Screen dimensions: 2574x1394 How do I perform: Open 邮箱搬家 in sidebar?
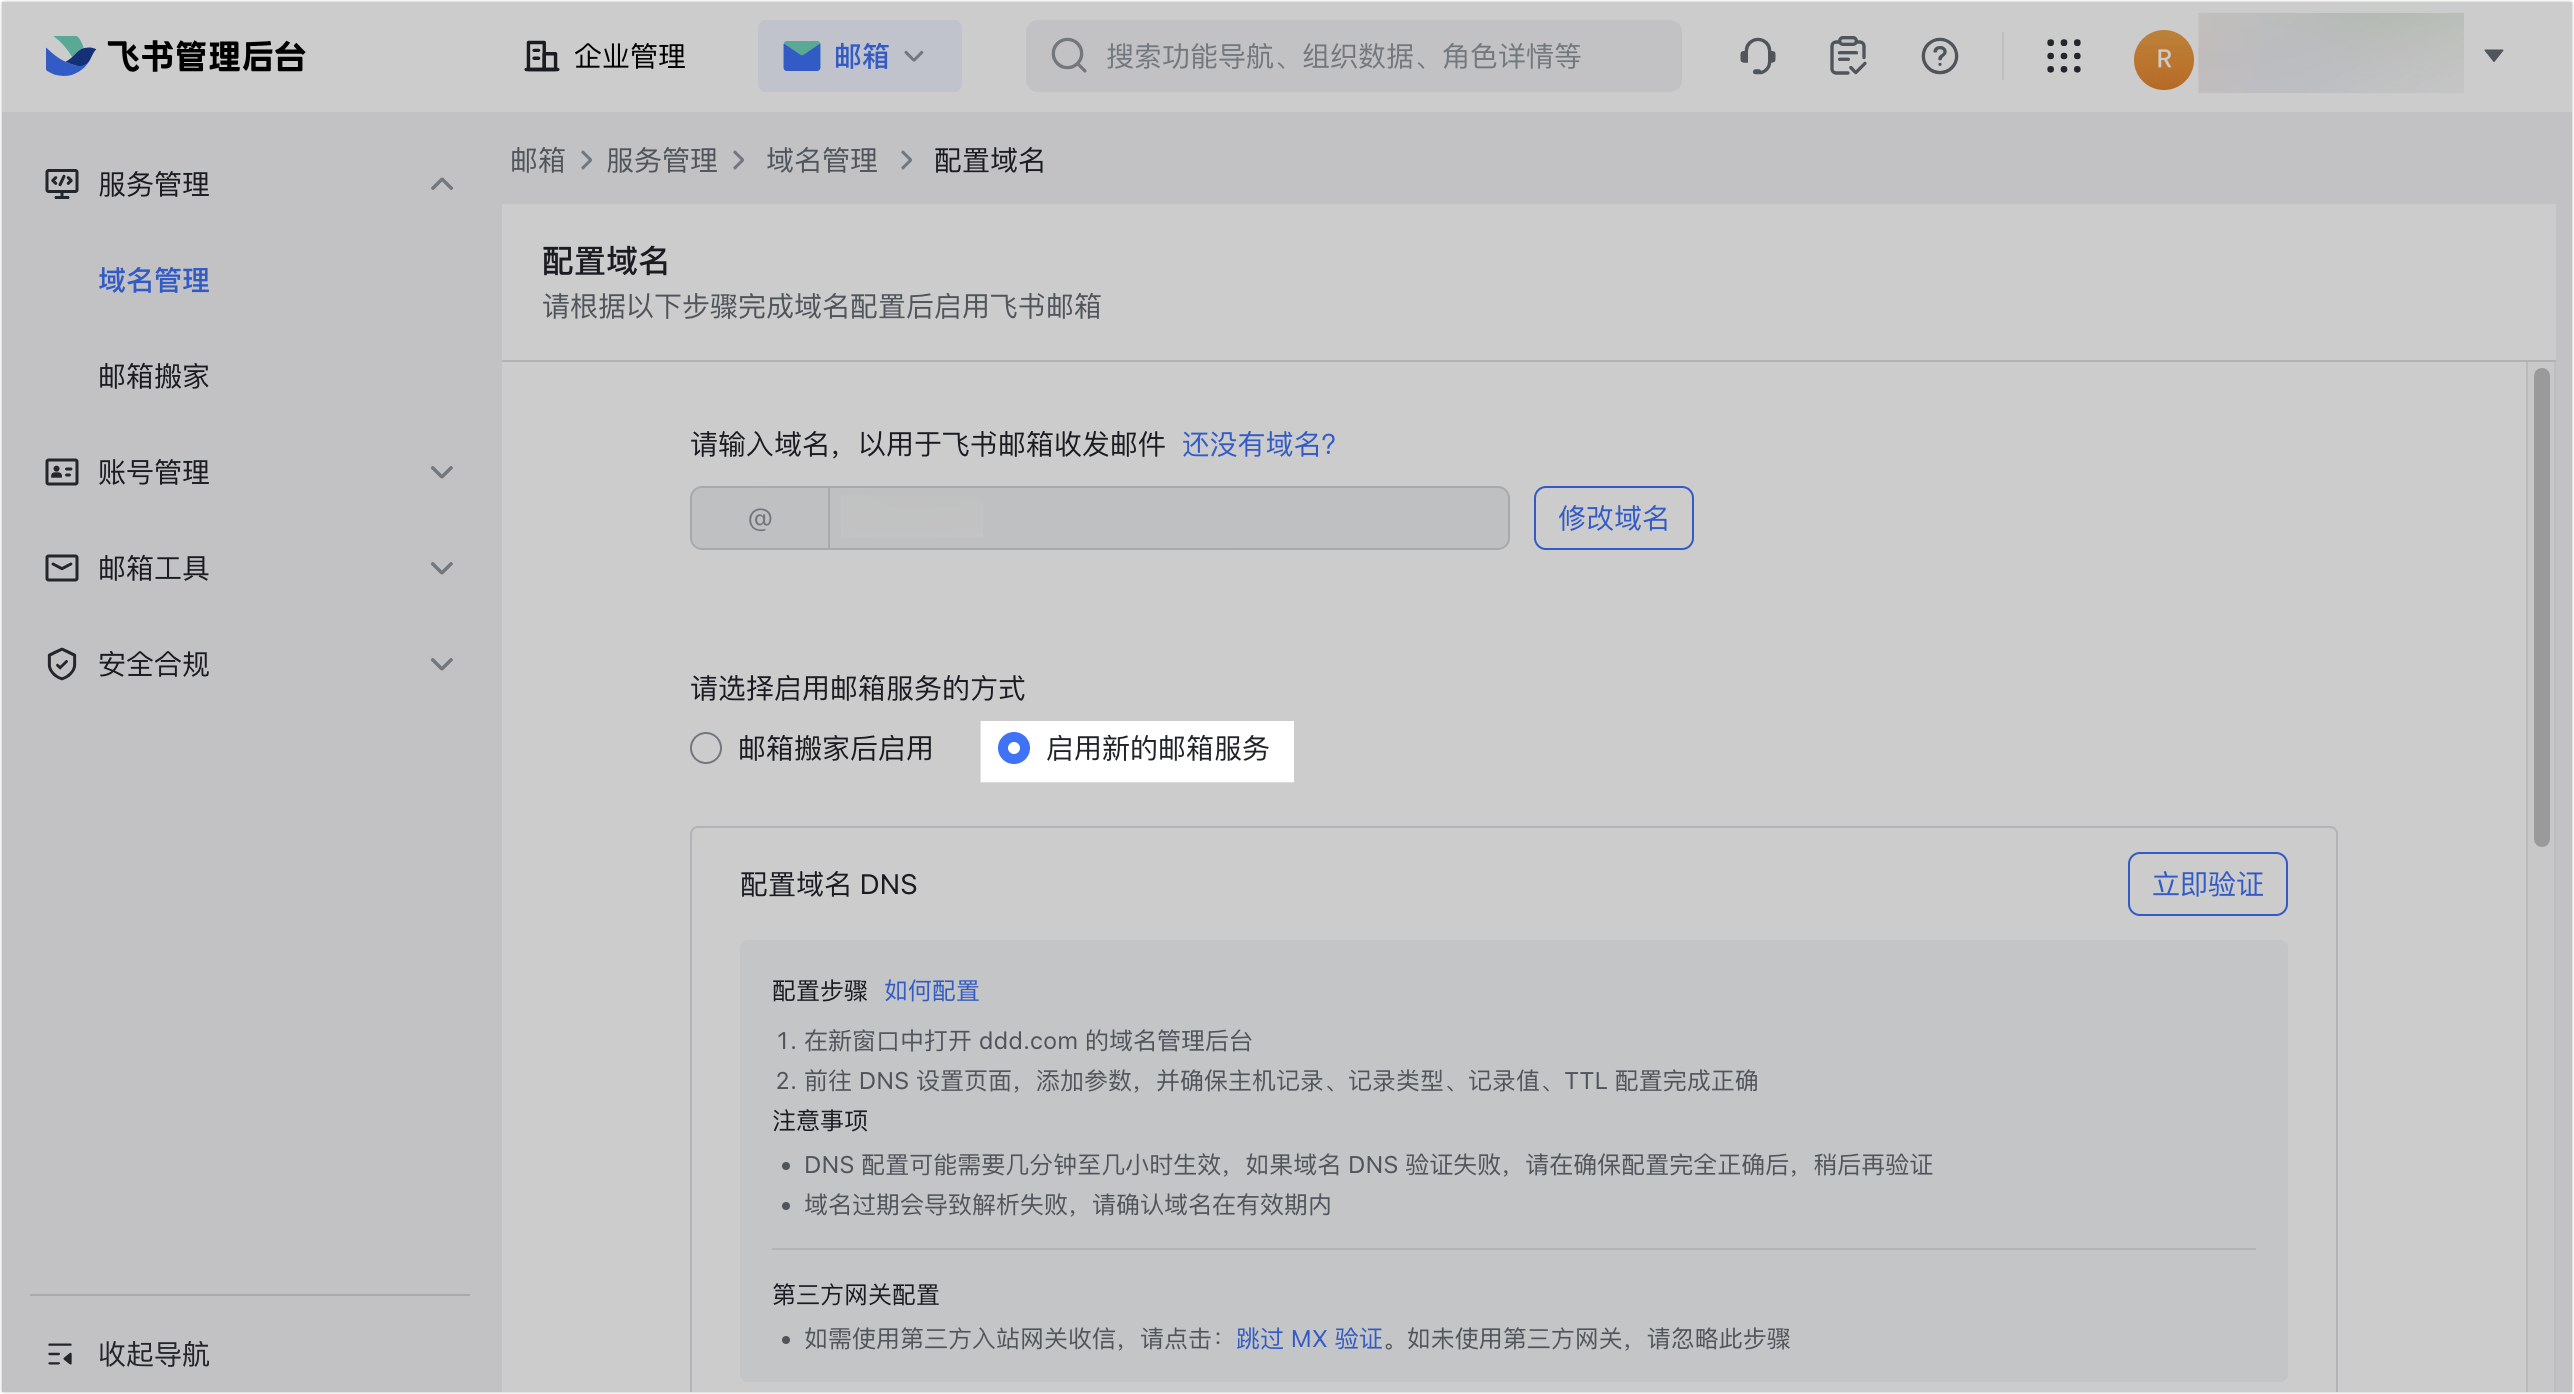(x=154, y=376)
